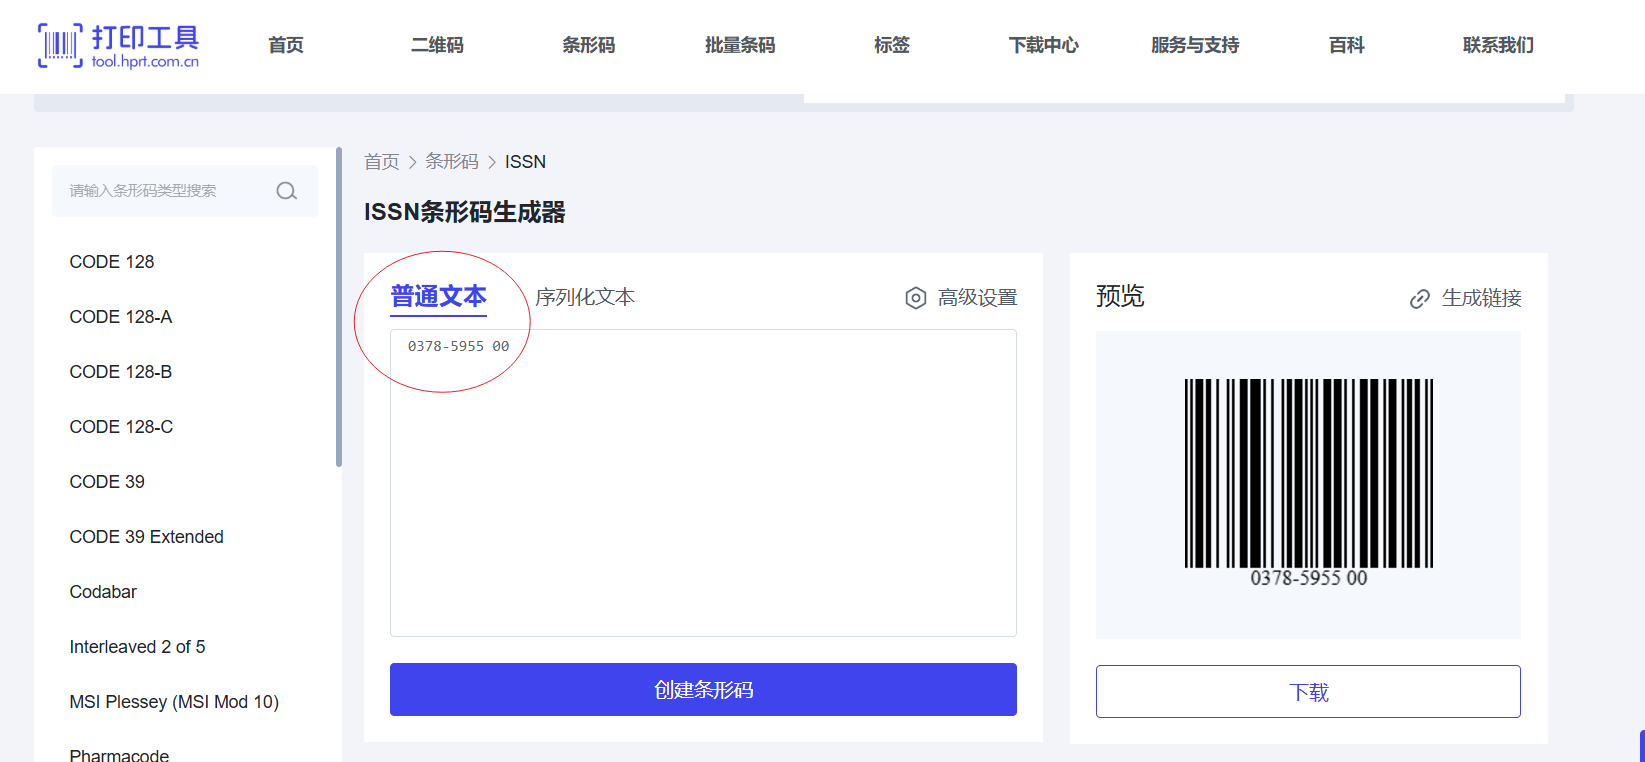Select CODE 128-A from barcode list

(121, 317)
